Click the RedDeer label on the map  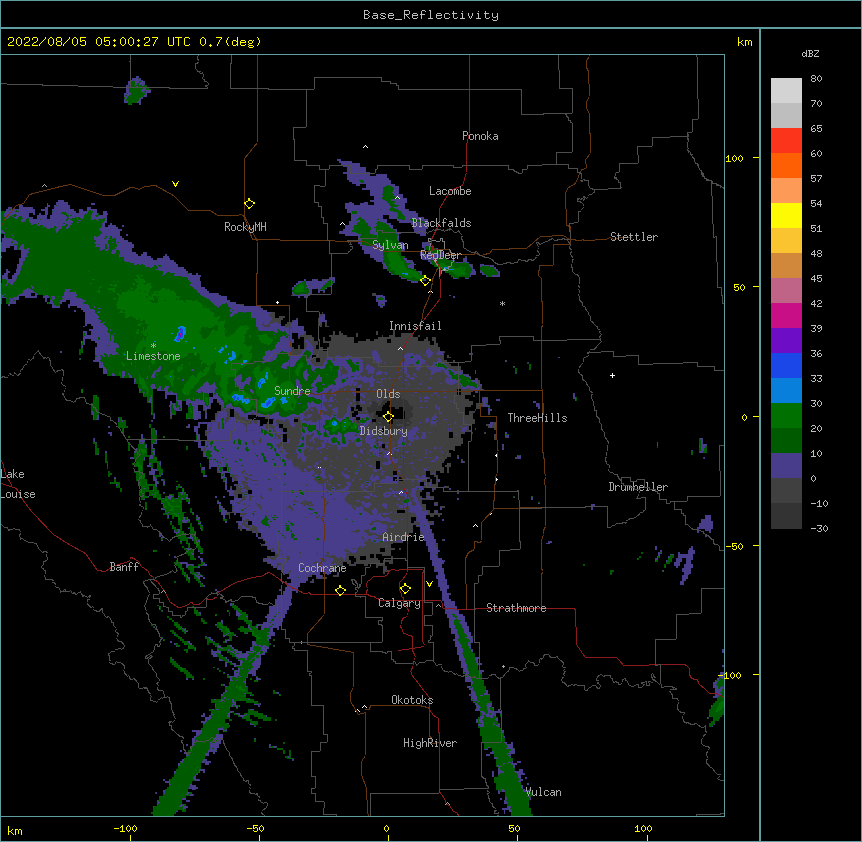440,255
